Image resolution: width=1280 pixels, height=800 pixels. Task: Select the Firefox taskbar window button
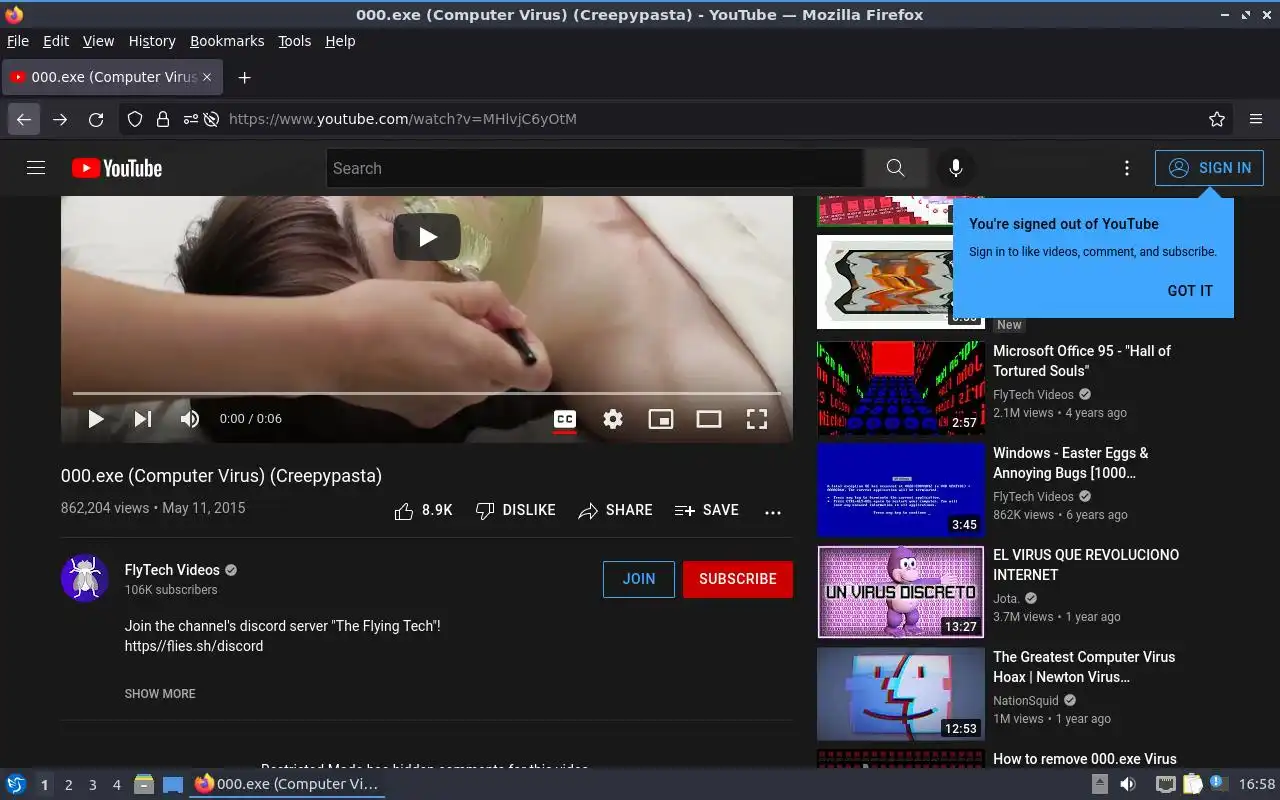287,784
